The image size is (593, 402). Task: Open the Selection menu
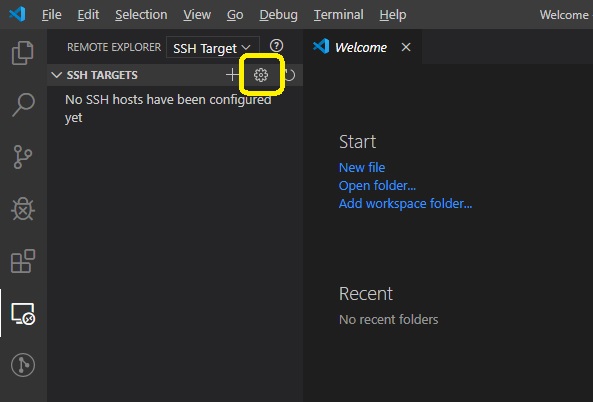pyautogui.click(x=141, y=14)
